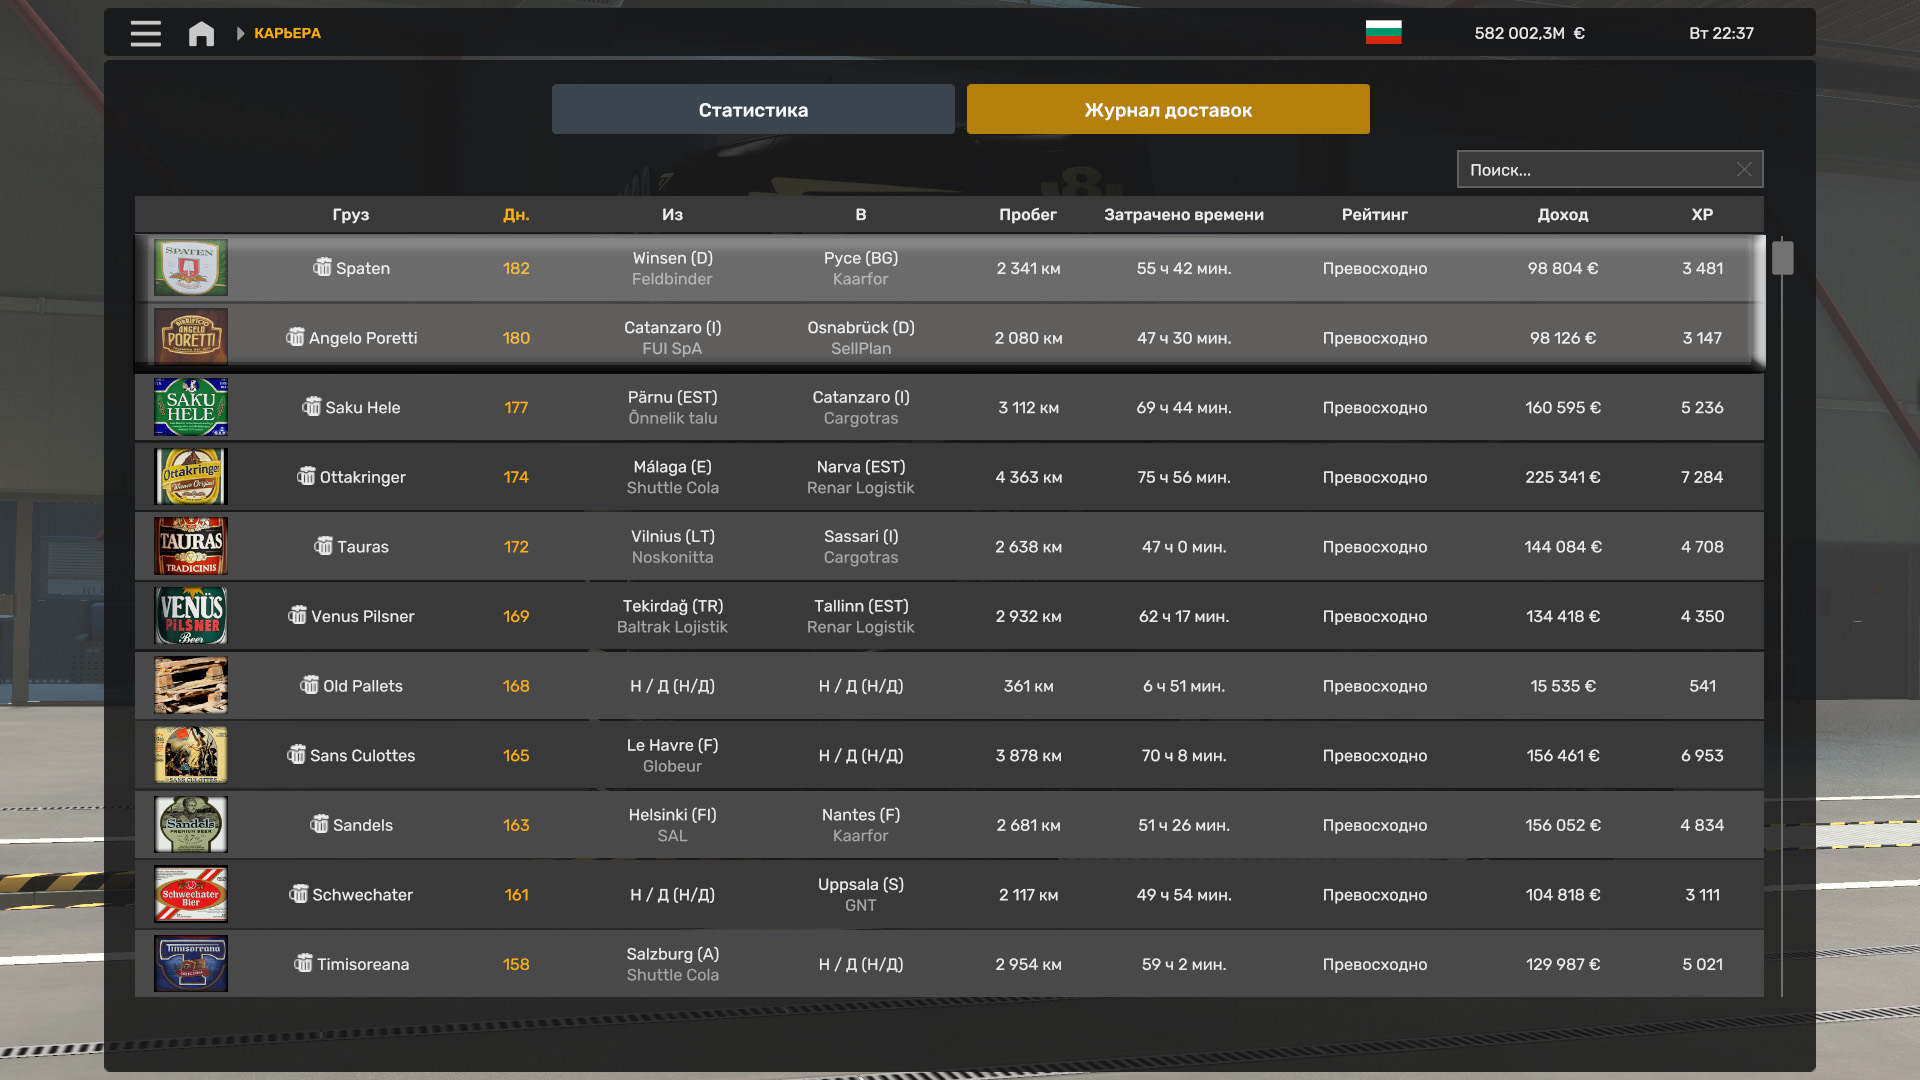Open Venus Pilsner cargo logo thumbnail
This screenshot has width=1920, height=1080.
coord(191,616)
